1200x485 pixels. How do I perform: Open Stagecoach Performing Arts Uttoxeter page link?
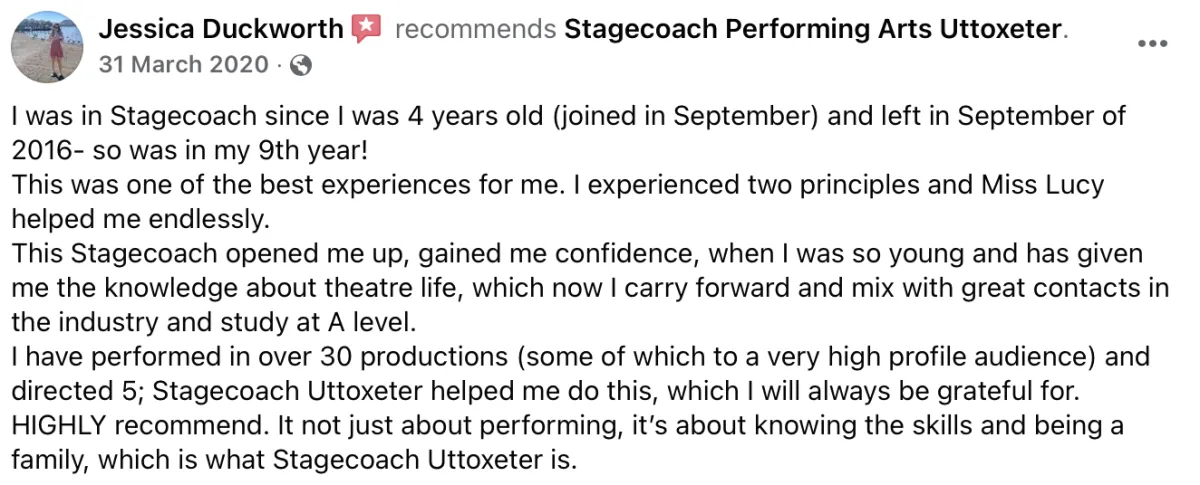[x=812, y=30]
